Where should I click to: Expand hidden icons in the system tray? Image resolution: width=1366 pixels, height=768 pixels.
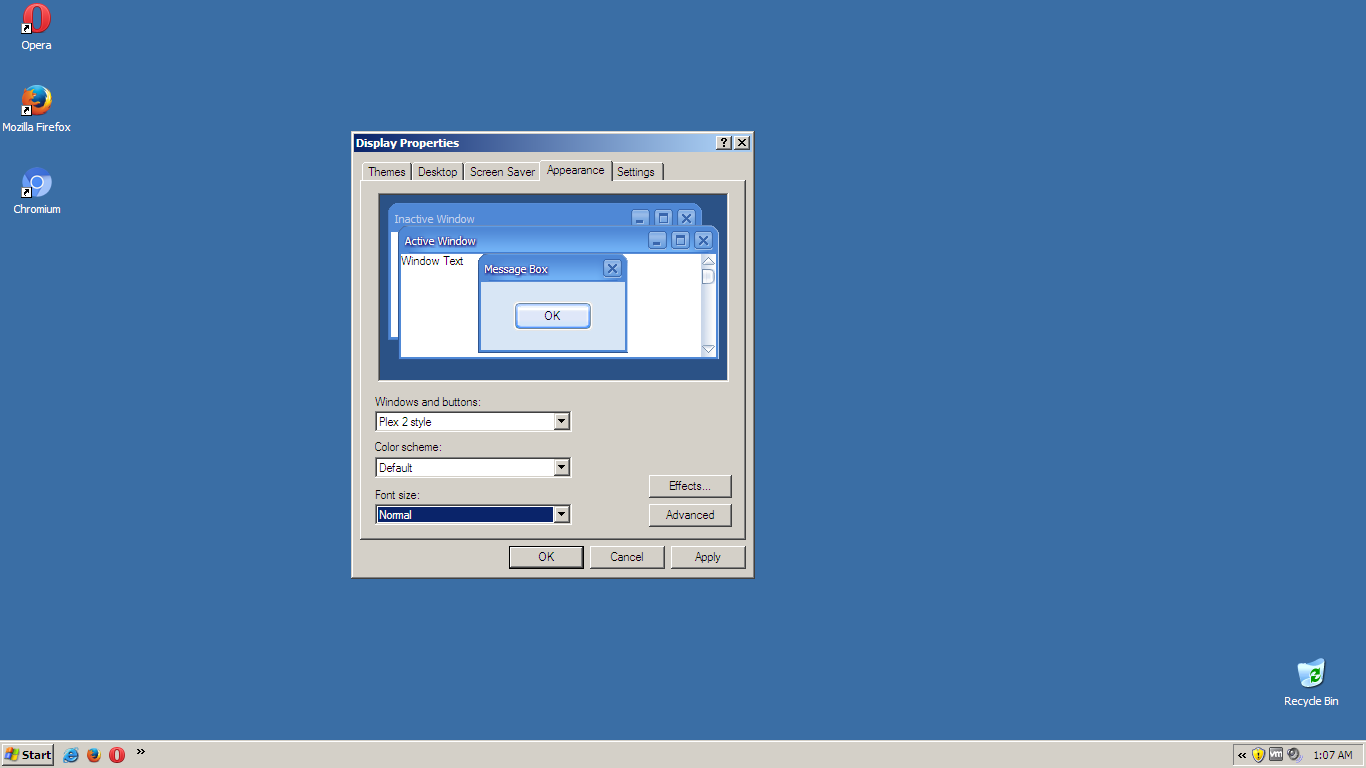[x=1240, y=755]
